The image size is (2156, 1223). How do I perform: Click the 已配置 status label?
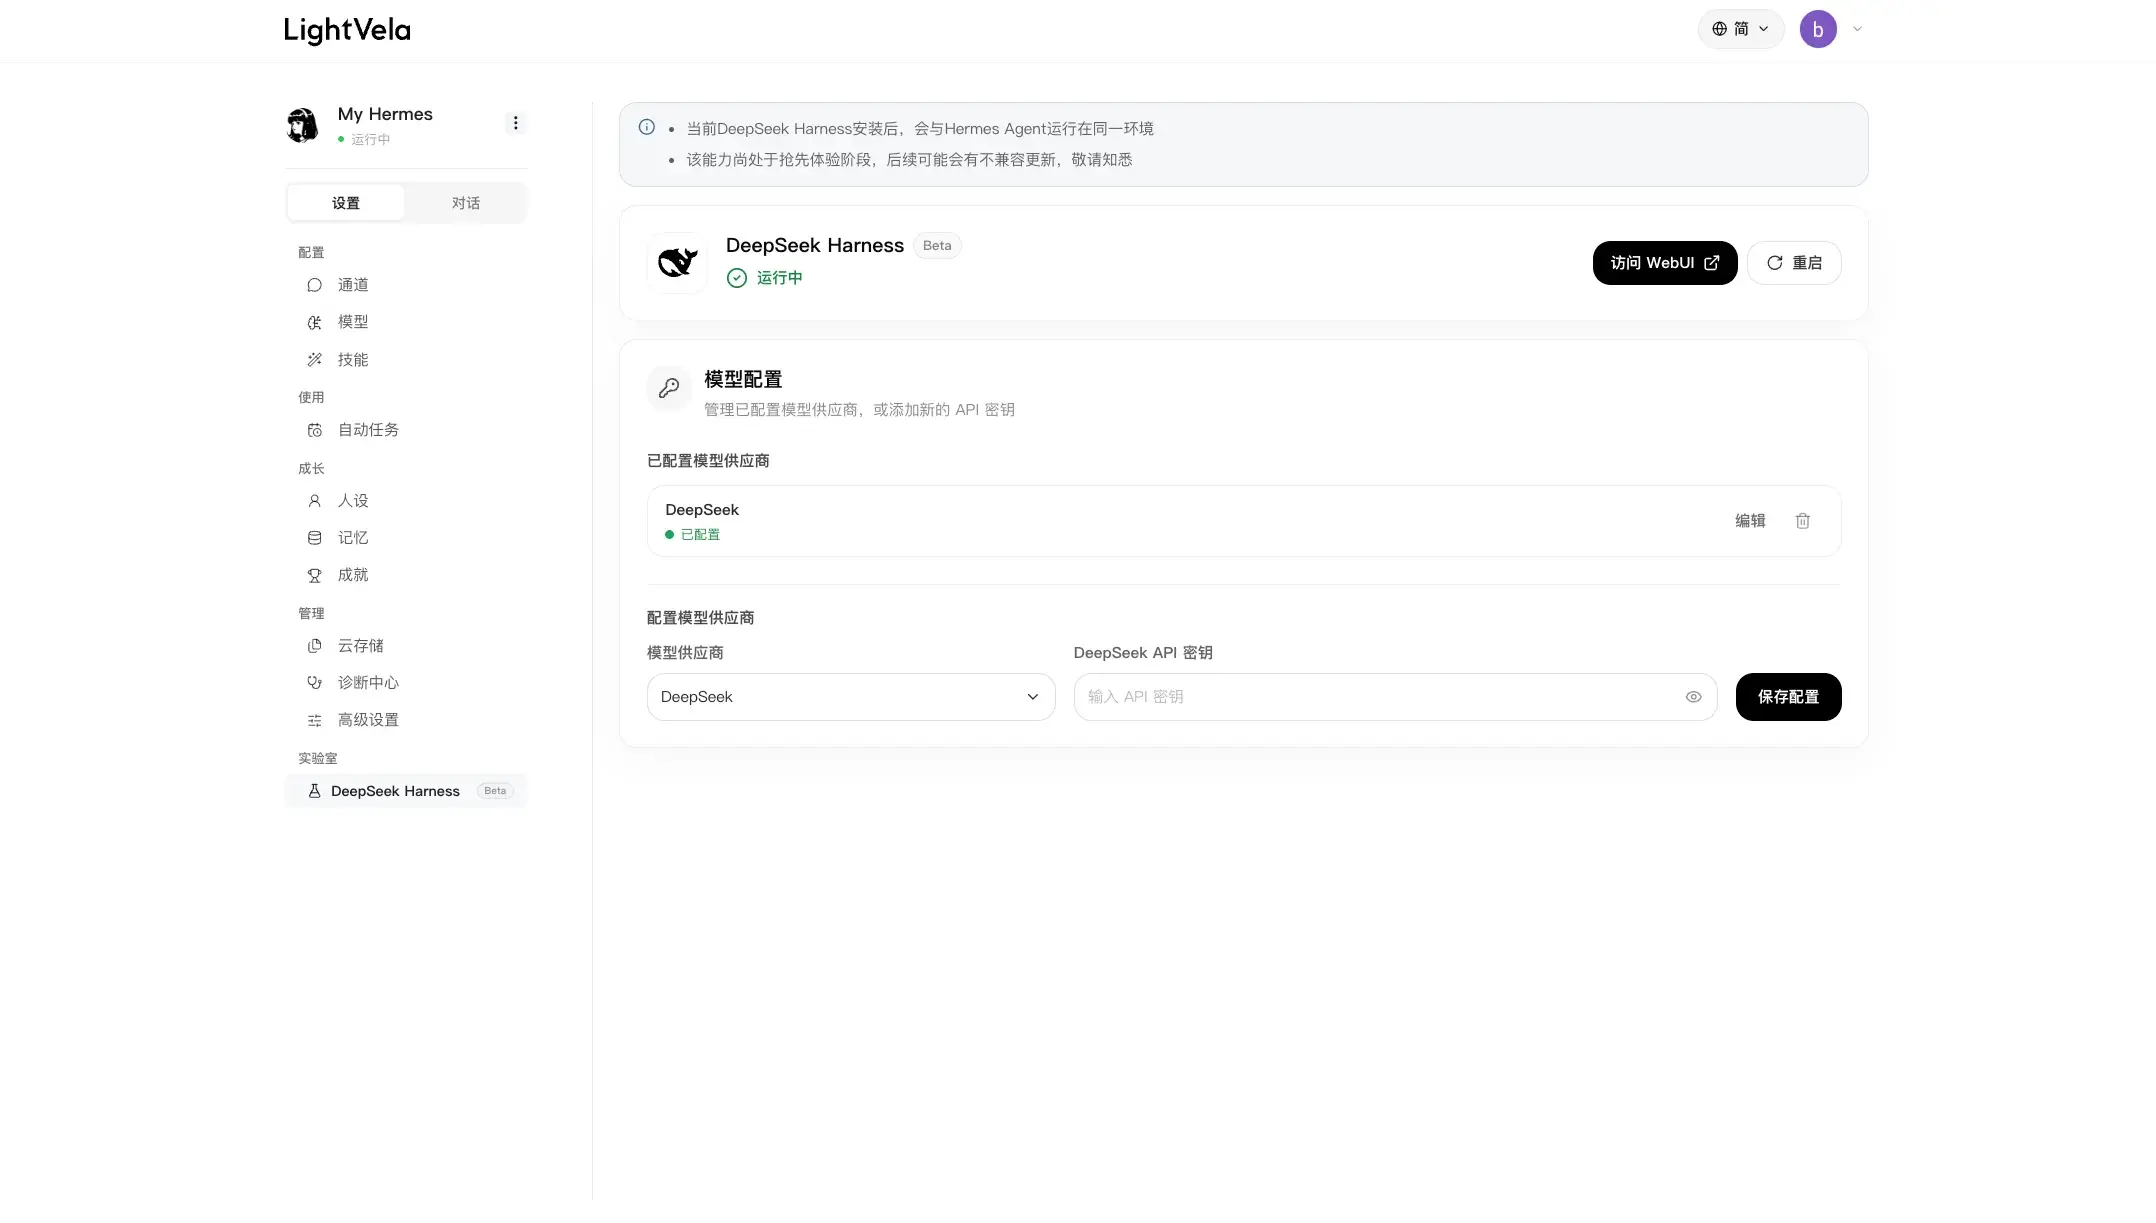point(693,535)
